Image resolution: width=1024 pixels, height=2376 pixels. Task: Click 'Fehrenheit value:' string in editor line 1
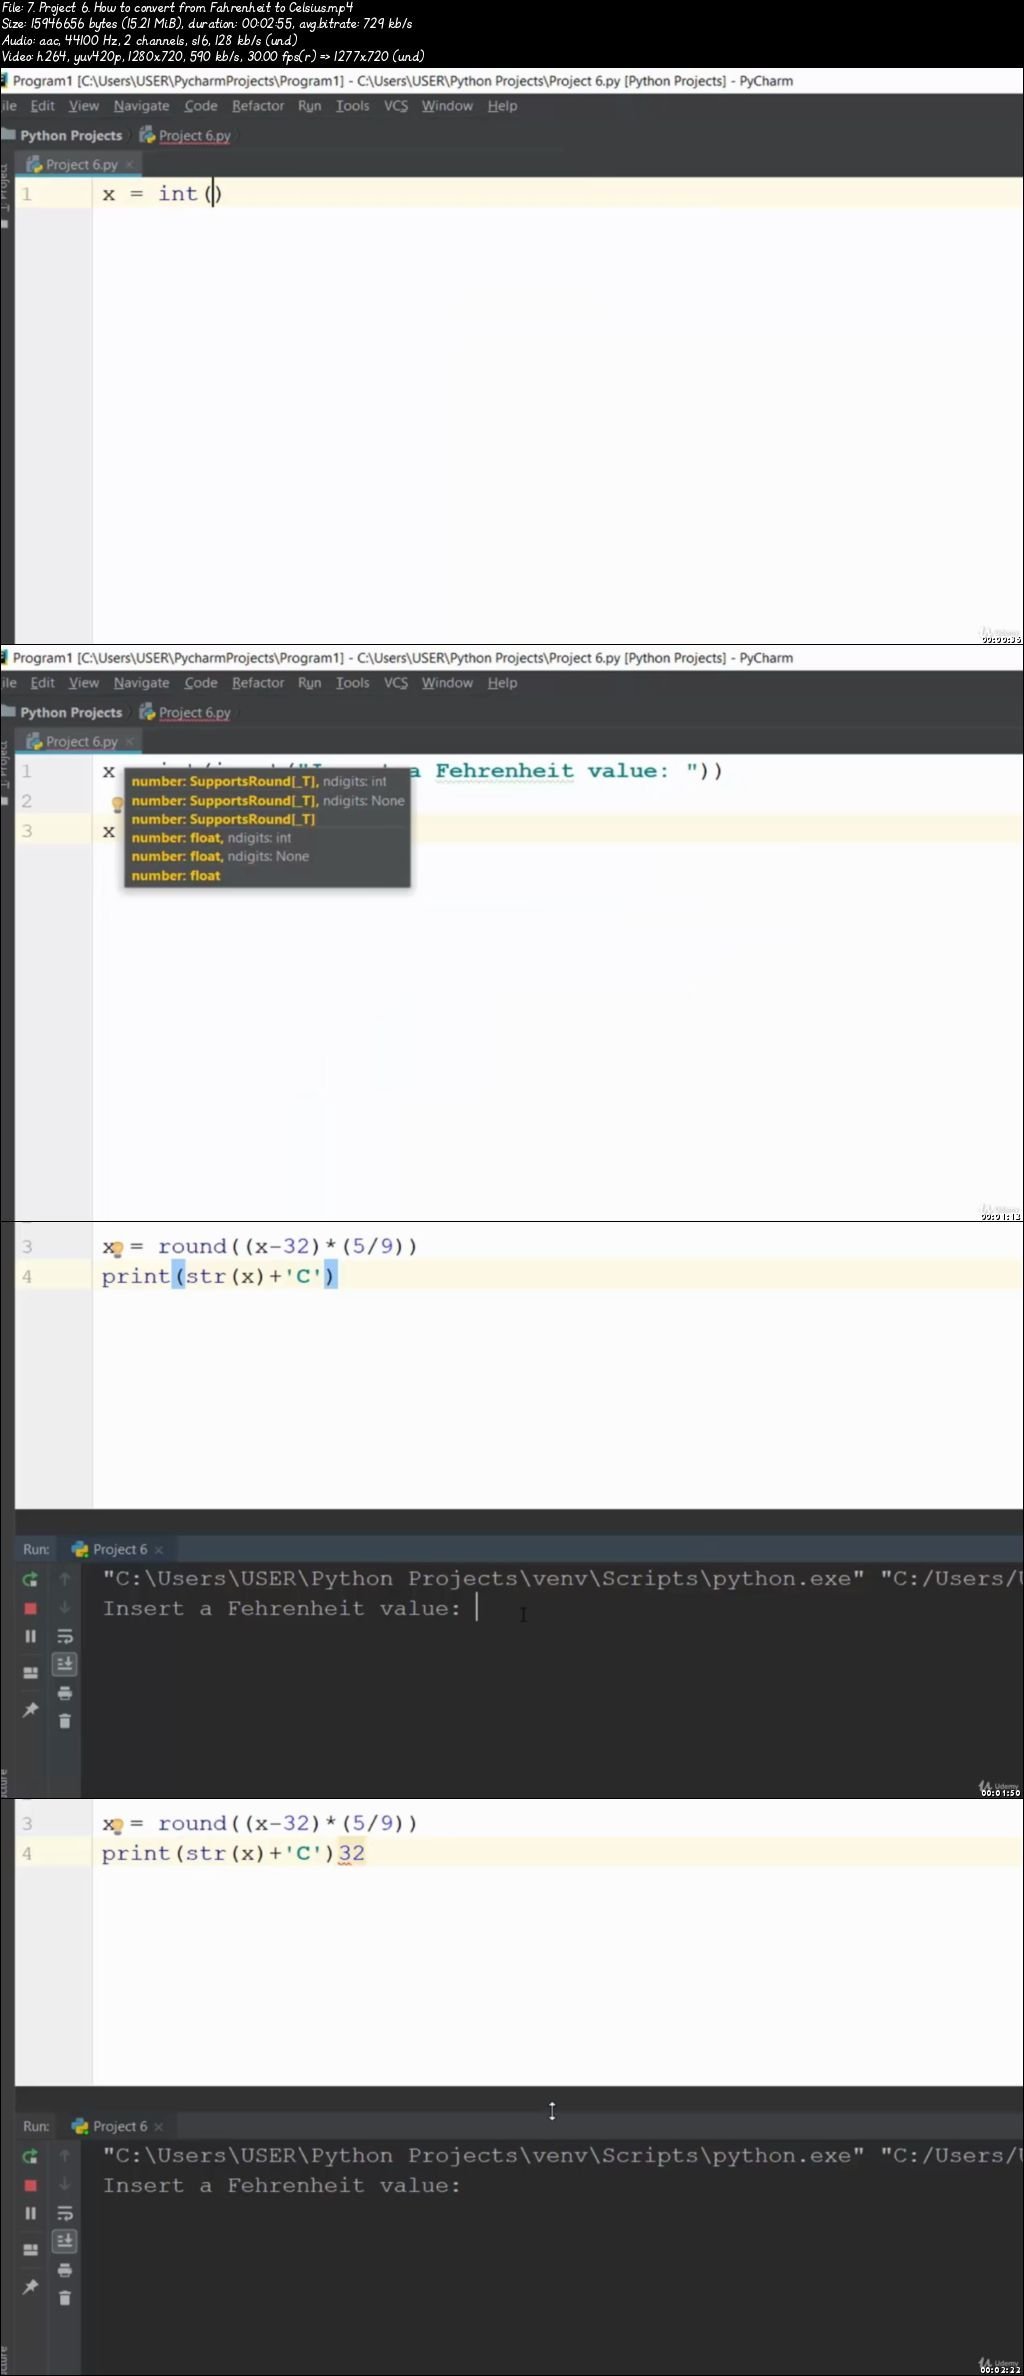click(551, 771)
